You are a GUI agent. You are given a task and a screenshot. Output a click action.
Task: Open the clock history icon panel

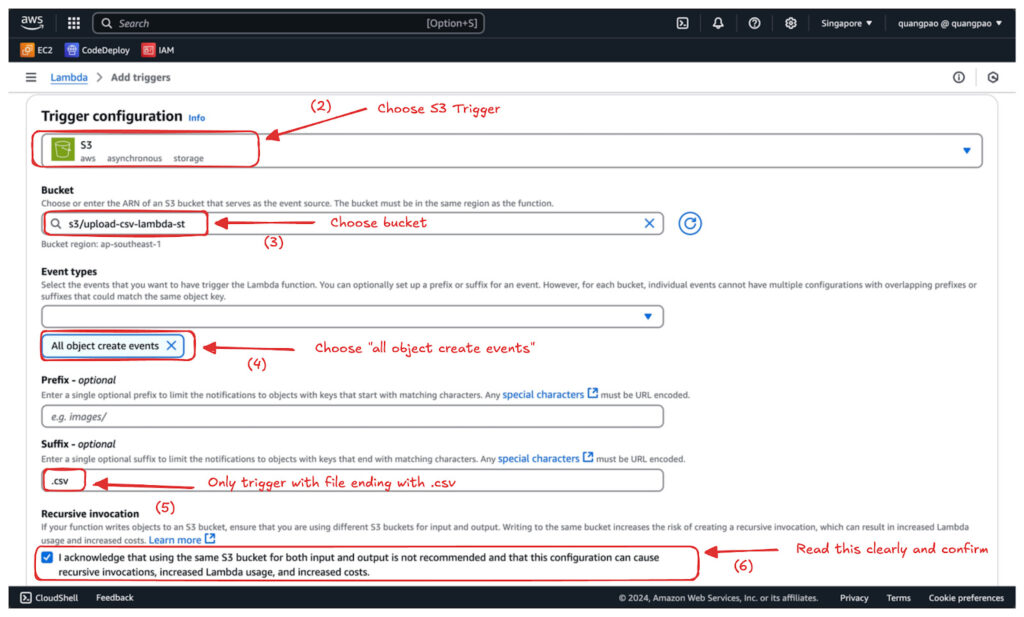pos(993,78)
